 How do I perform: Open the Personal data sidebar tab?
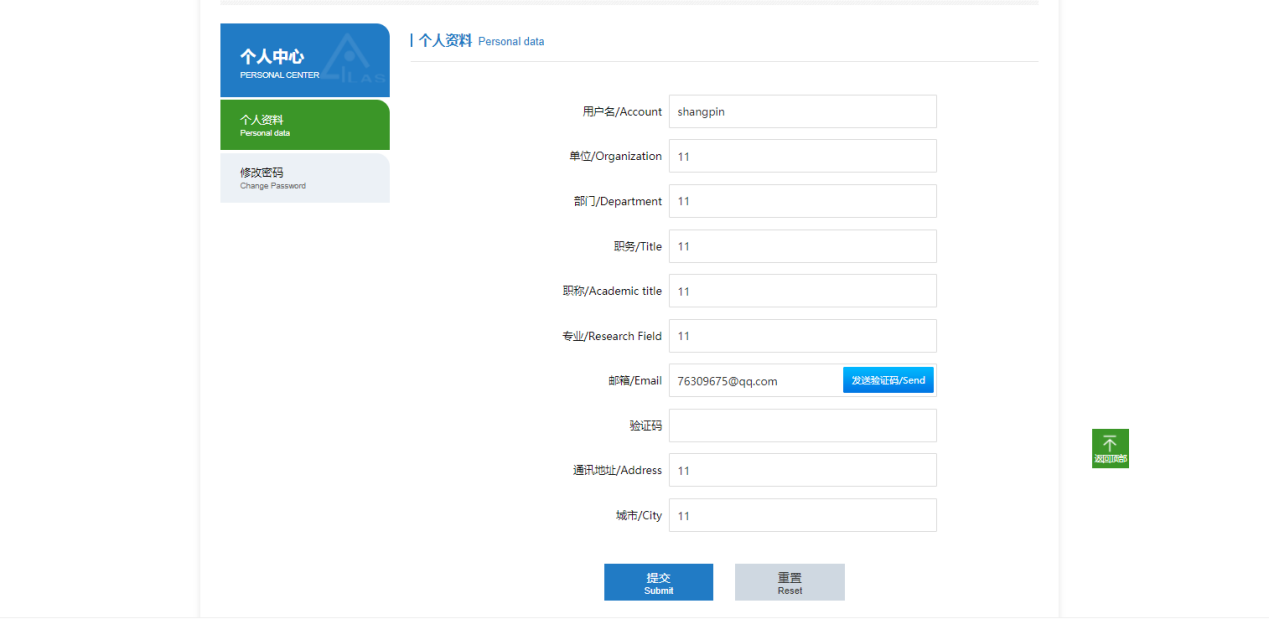click(x=304, y=125)
